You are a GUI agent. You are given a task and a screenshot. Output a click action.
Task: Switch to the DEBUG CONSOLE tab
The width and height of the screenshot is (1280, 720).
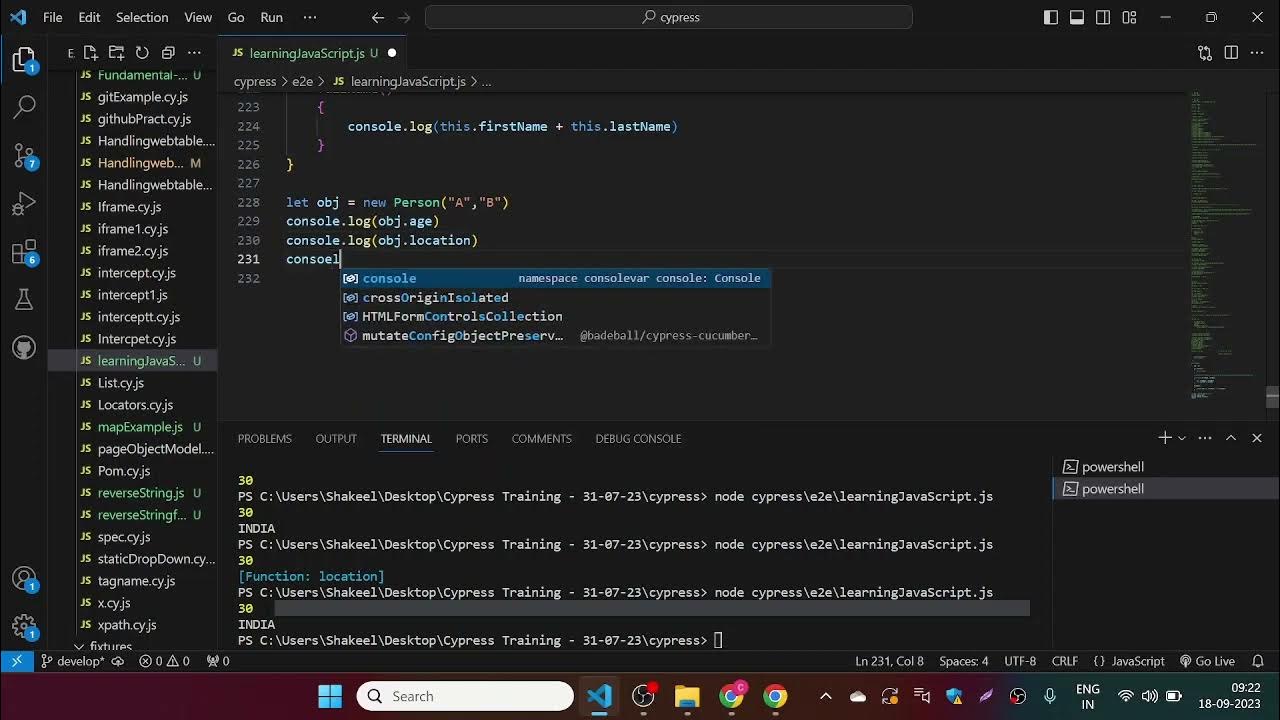638,439
